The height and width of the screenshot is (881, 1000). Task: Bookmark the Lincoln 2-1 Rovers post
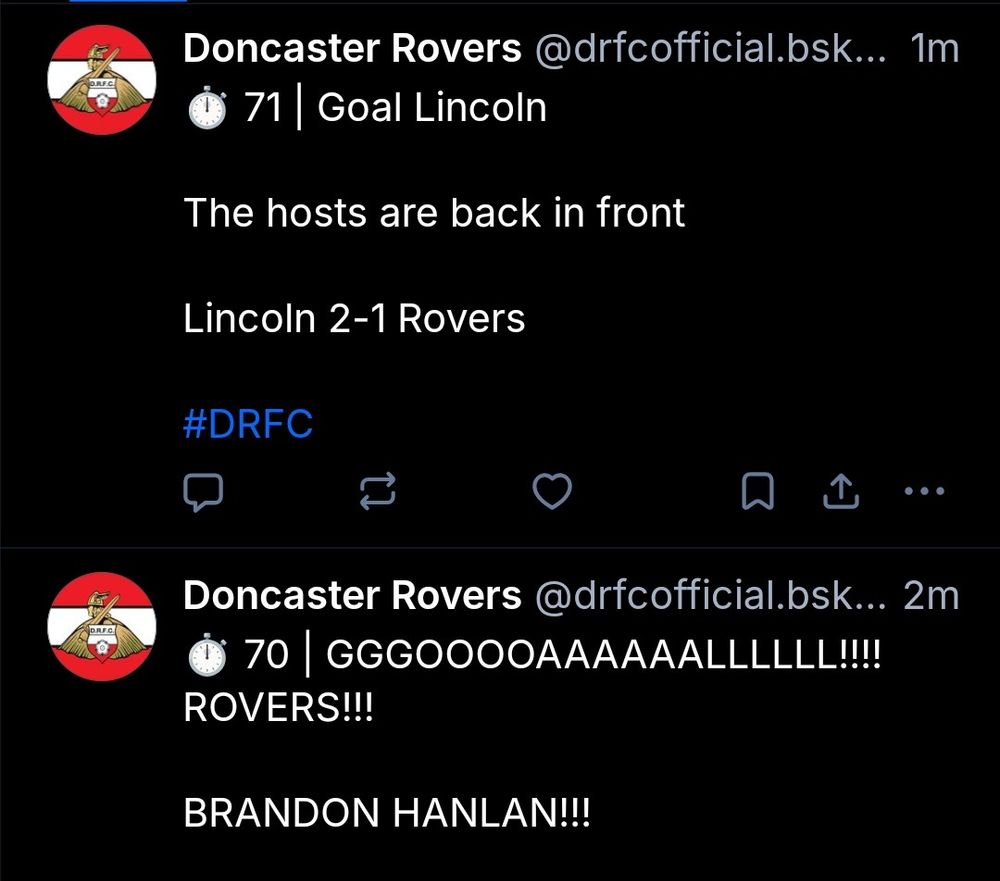tap(758, 491)
